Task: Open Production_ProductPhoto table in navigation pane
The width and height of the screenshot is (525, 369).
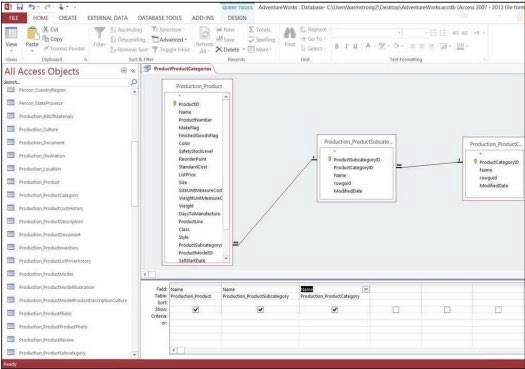Action: coord(45,313)
